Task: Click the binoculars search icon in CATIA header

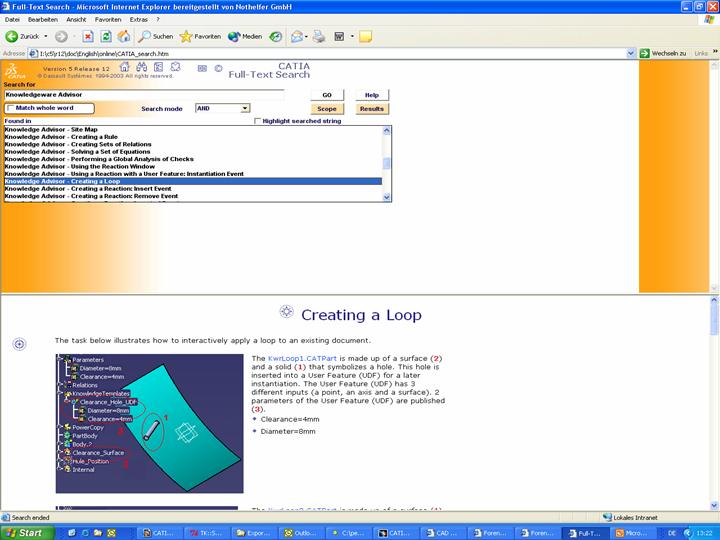Action: [141, 68]
